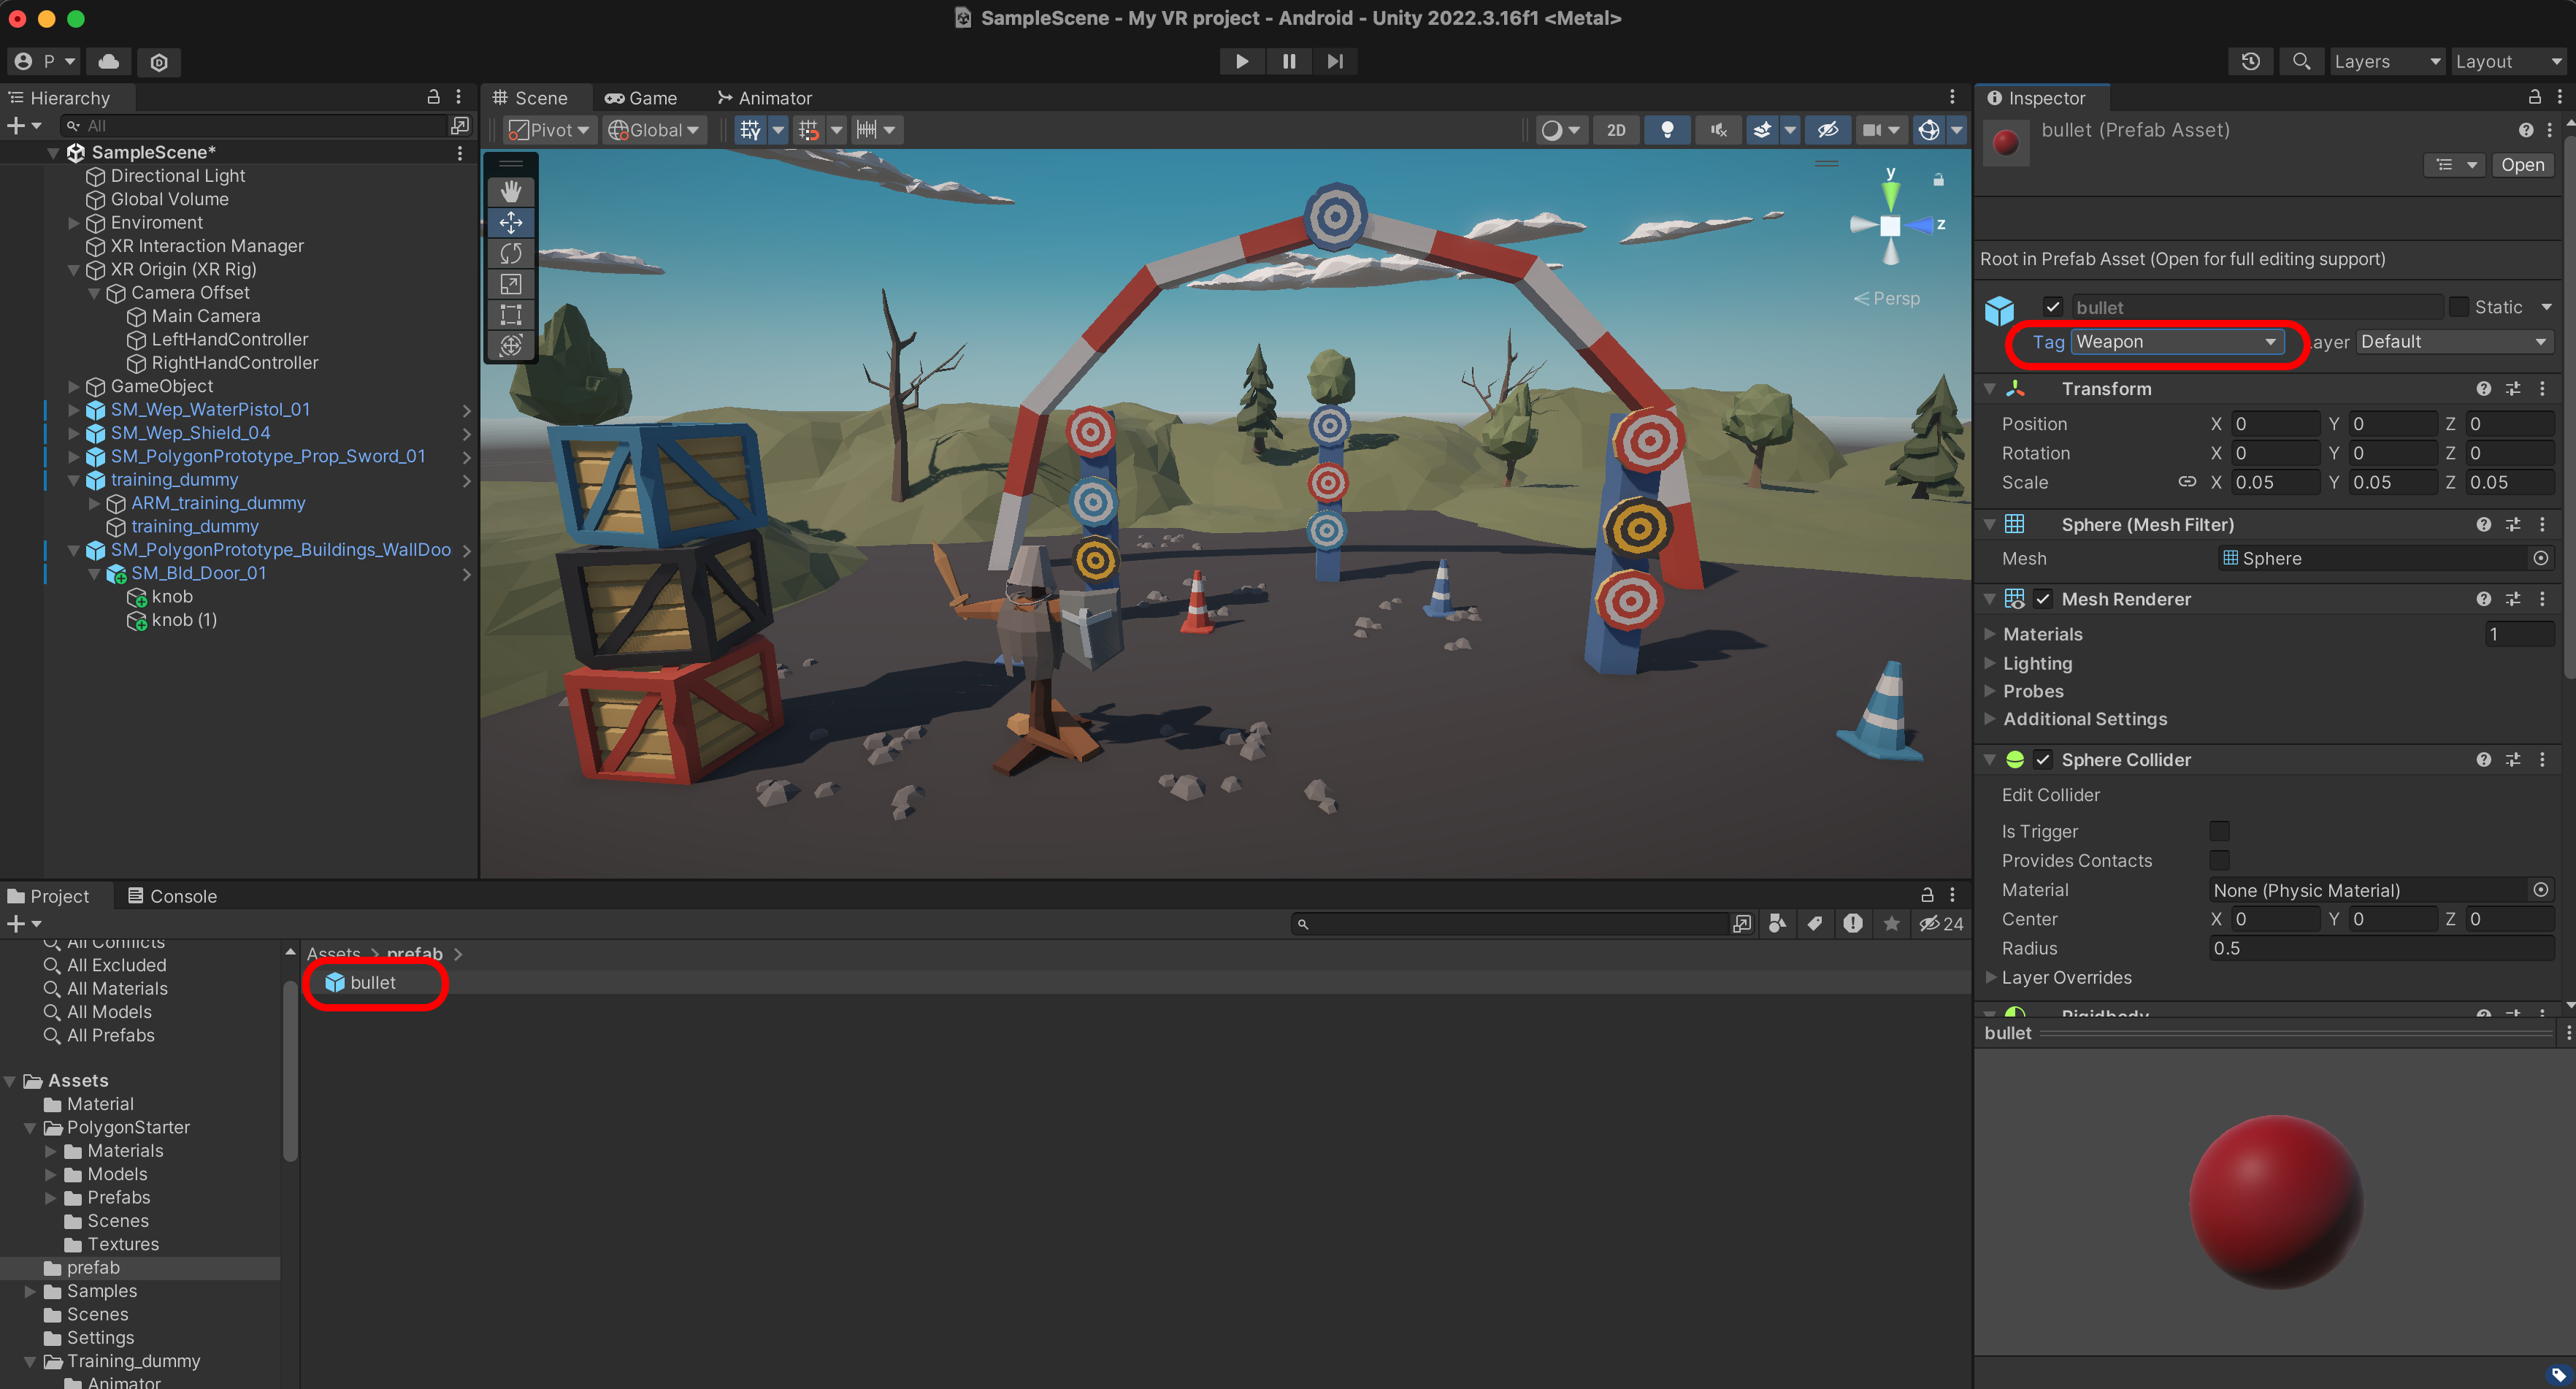Disable the Mesh Renderer component checkbox

tap(2043, 599)
